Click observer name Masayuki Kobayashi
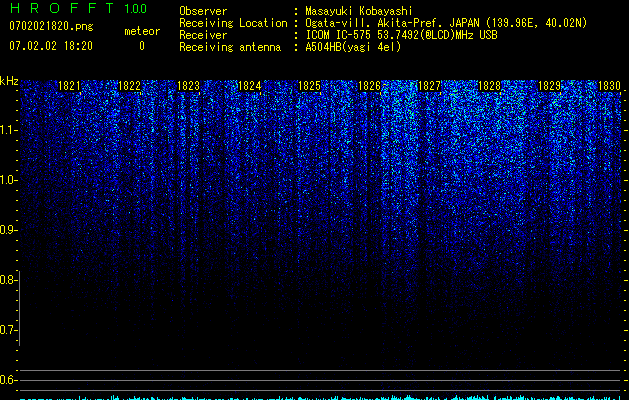Screen dimensions: 629x400 (x=359, y=11)
